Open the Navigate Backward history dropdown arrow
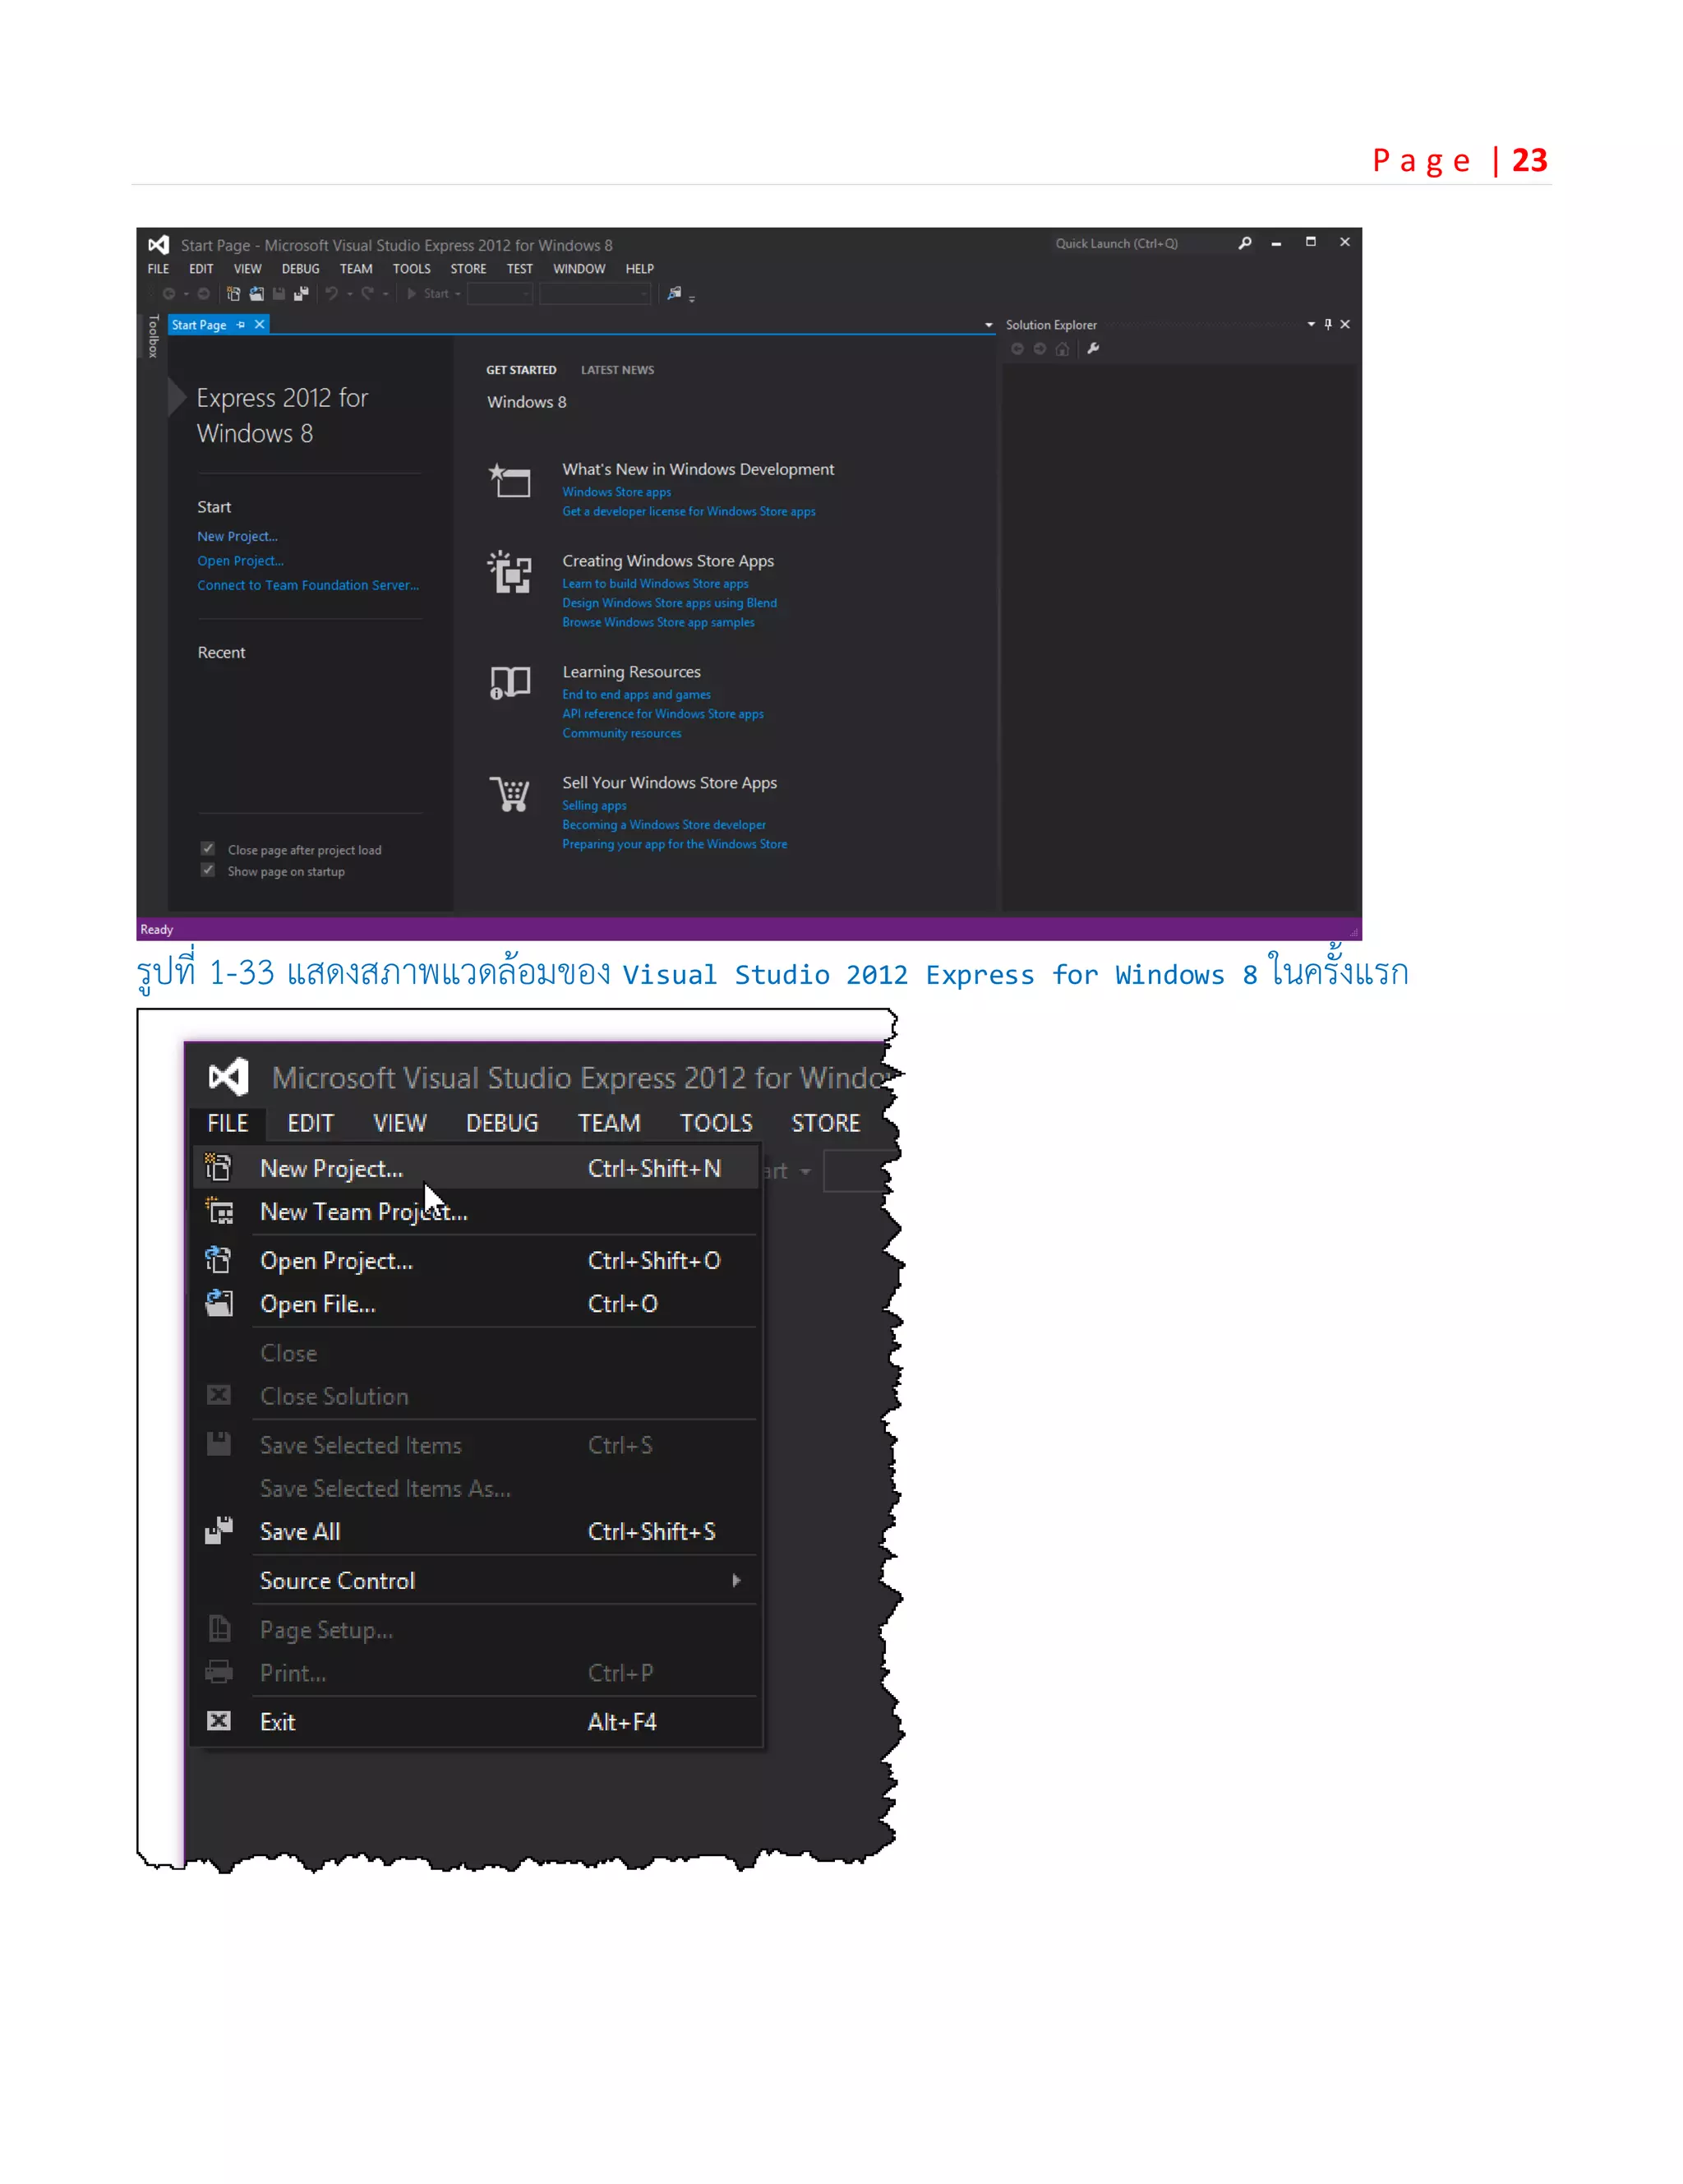This screenshot has width=1683, height=2184. 186,295
